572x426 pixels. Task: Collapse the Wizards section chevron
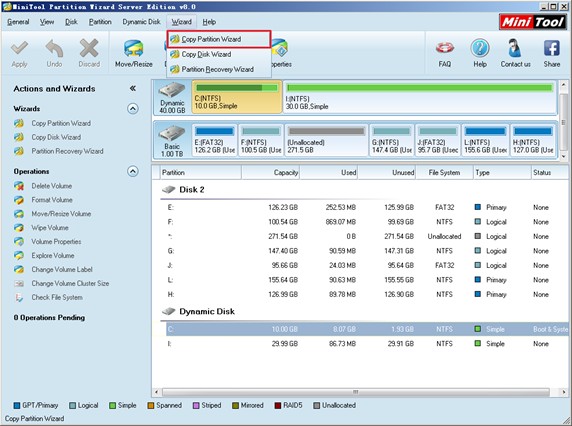click(x=132, y=109)
